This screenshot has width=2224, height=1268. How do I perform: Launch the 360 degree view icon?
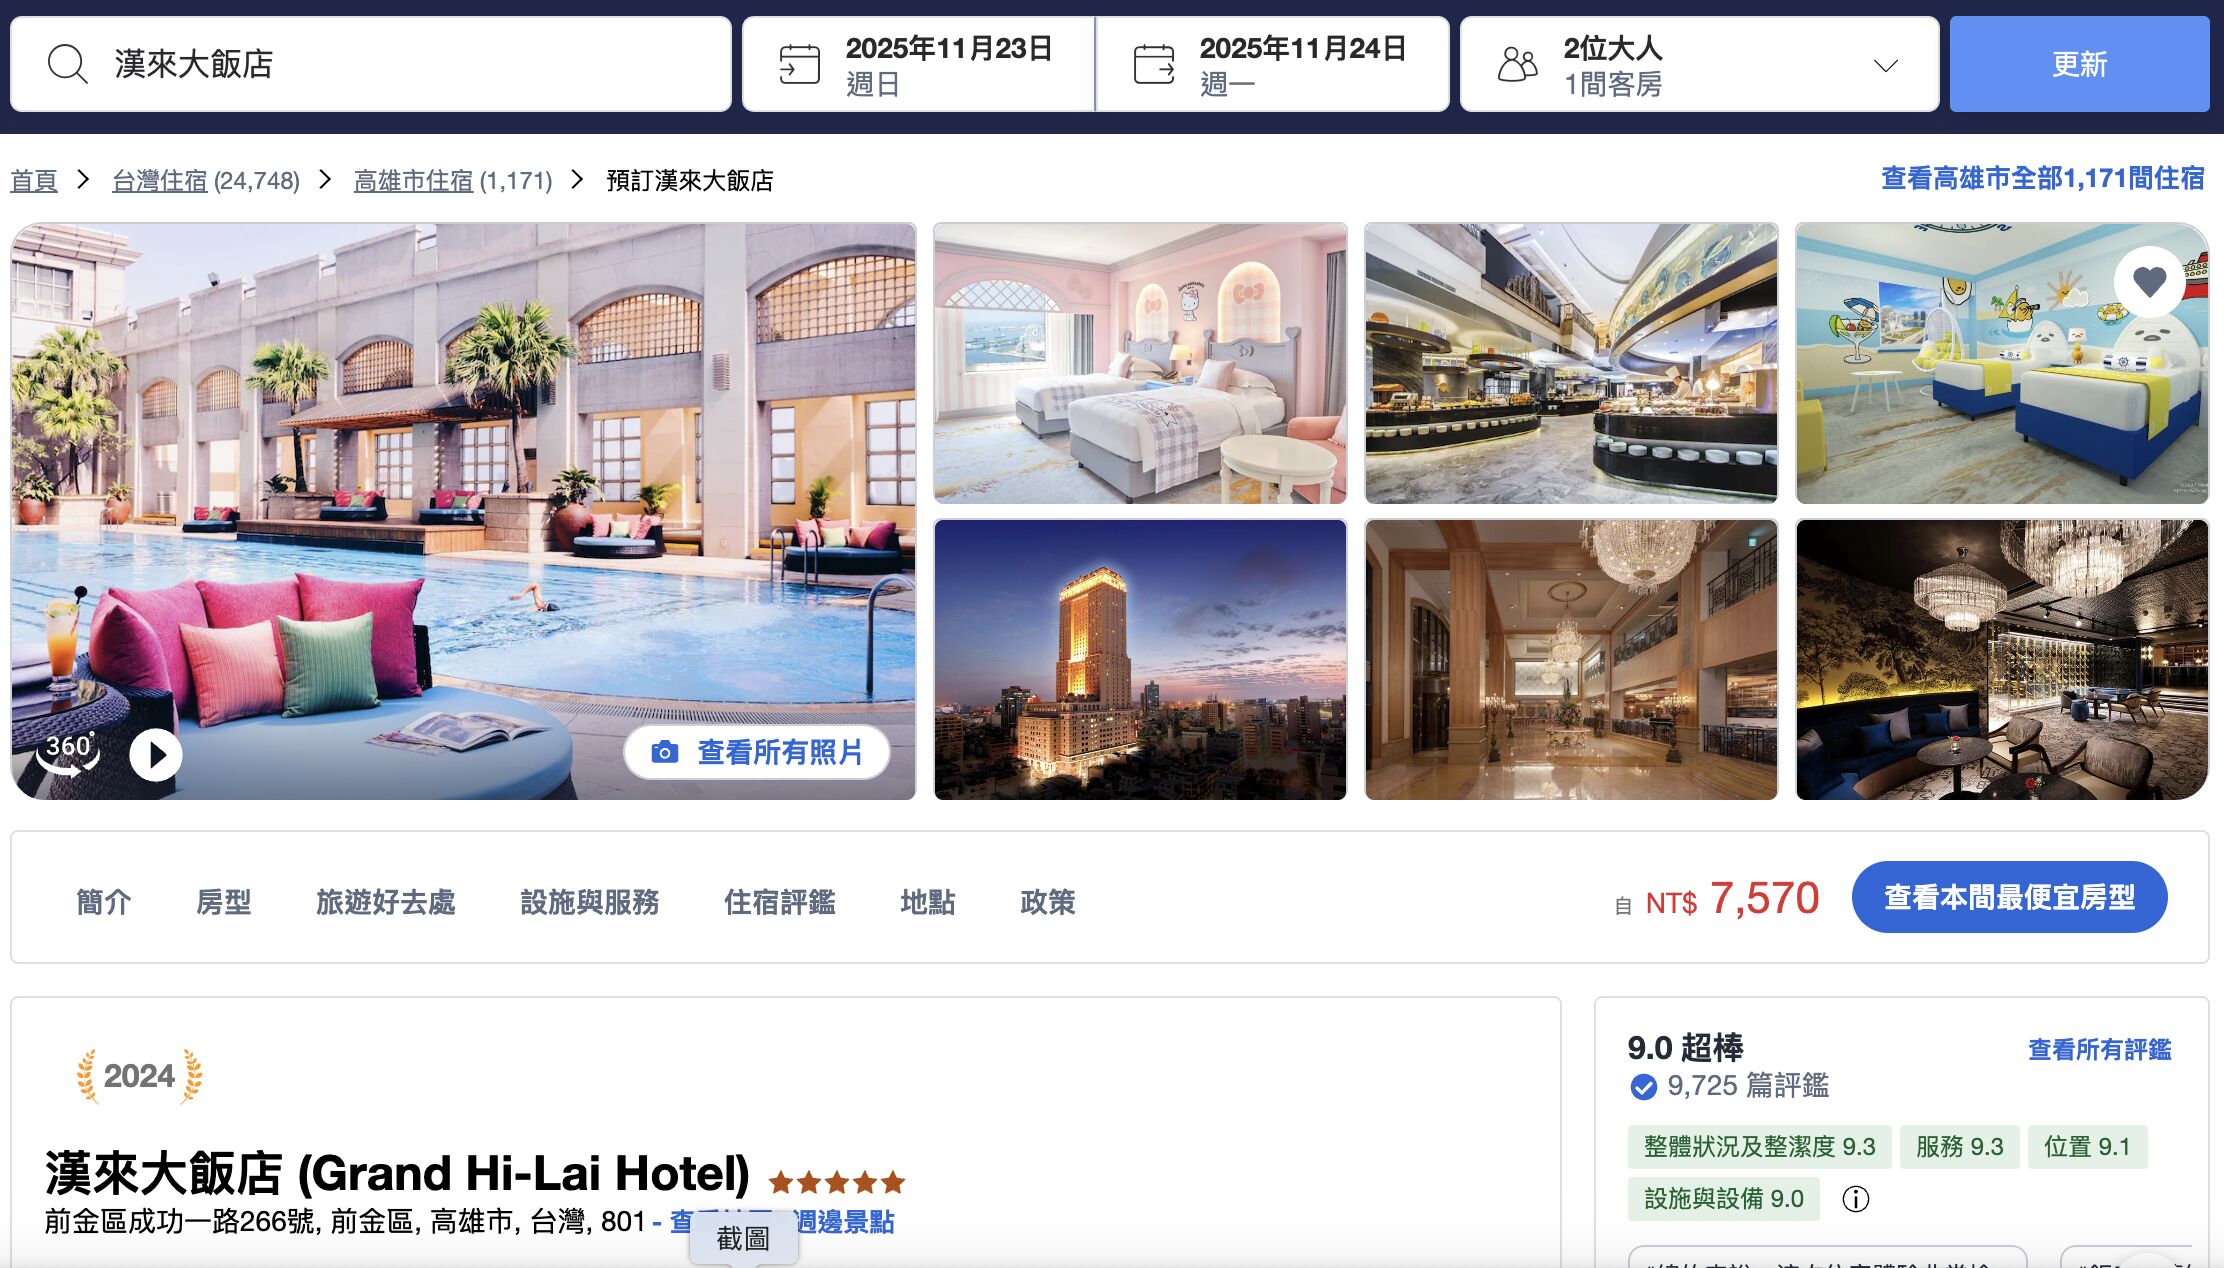point(68,753)
